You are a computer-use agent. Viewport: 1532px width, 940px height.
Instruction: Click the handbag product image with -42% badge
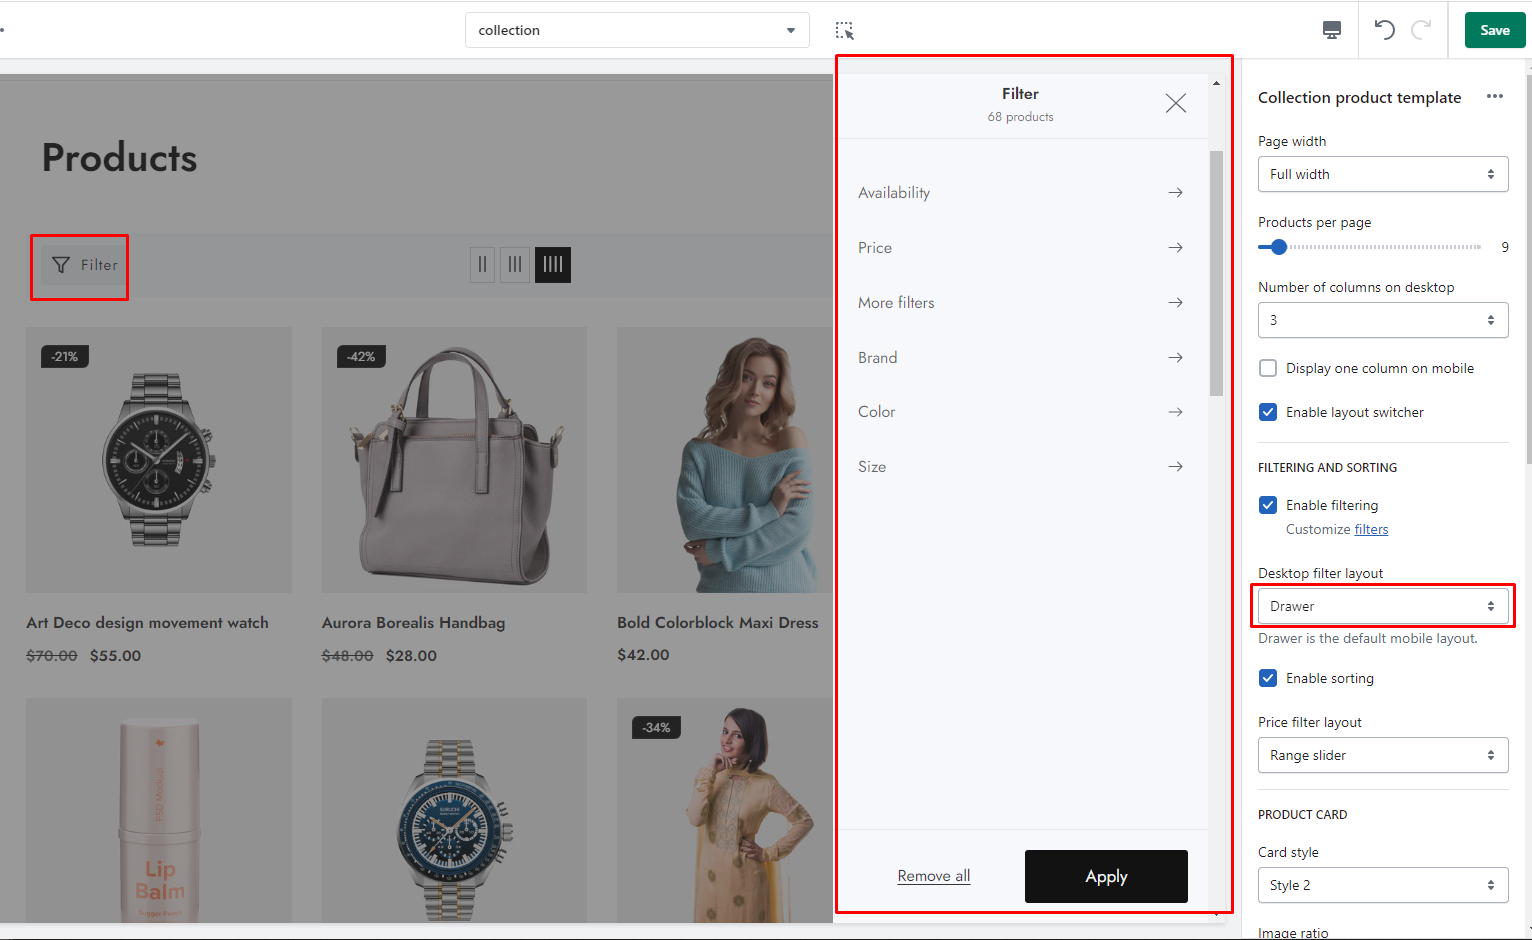[x=454, y=460]
